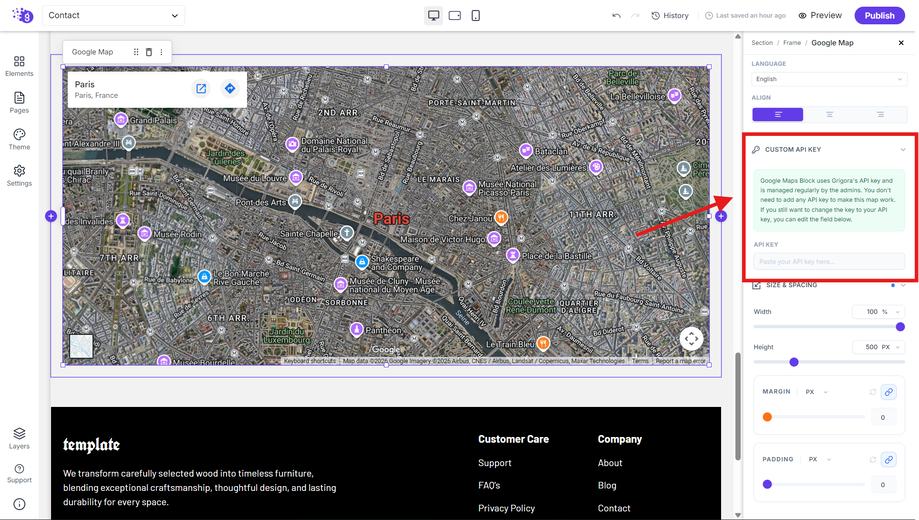The image size is (919, 520).
Task: Go to Frame in breadcrumb
Action: point(792,43)
